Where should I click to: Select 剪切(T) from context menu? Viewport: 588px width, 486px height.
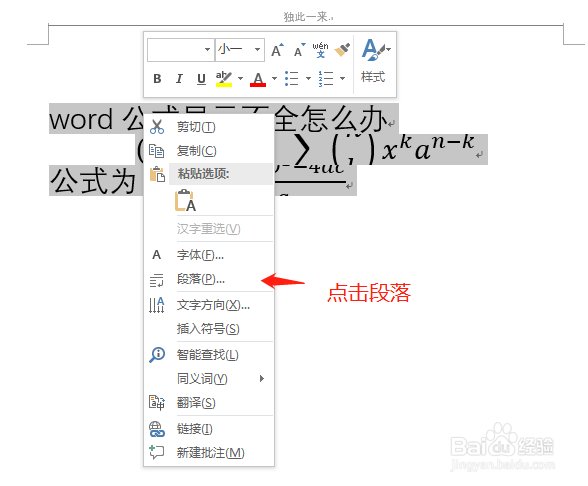pos(209,127)
